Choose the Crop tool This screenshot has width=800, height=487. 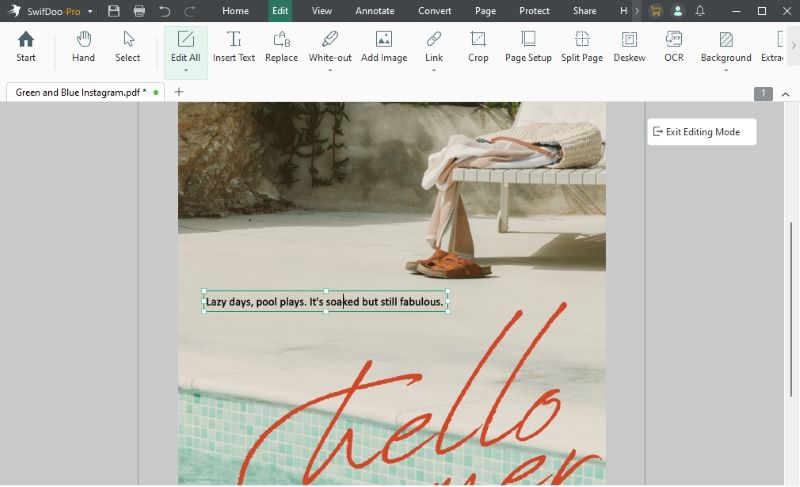(478, 46)
